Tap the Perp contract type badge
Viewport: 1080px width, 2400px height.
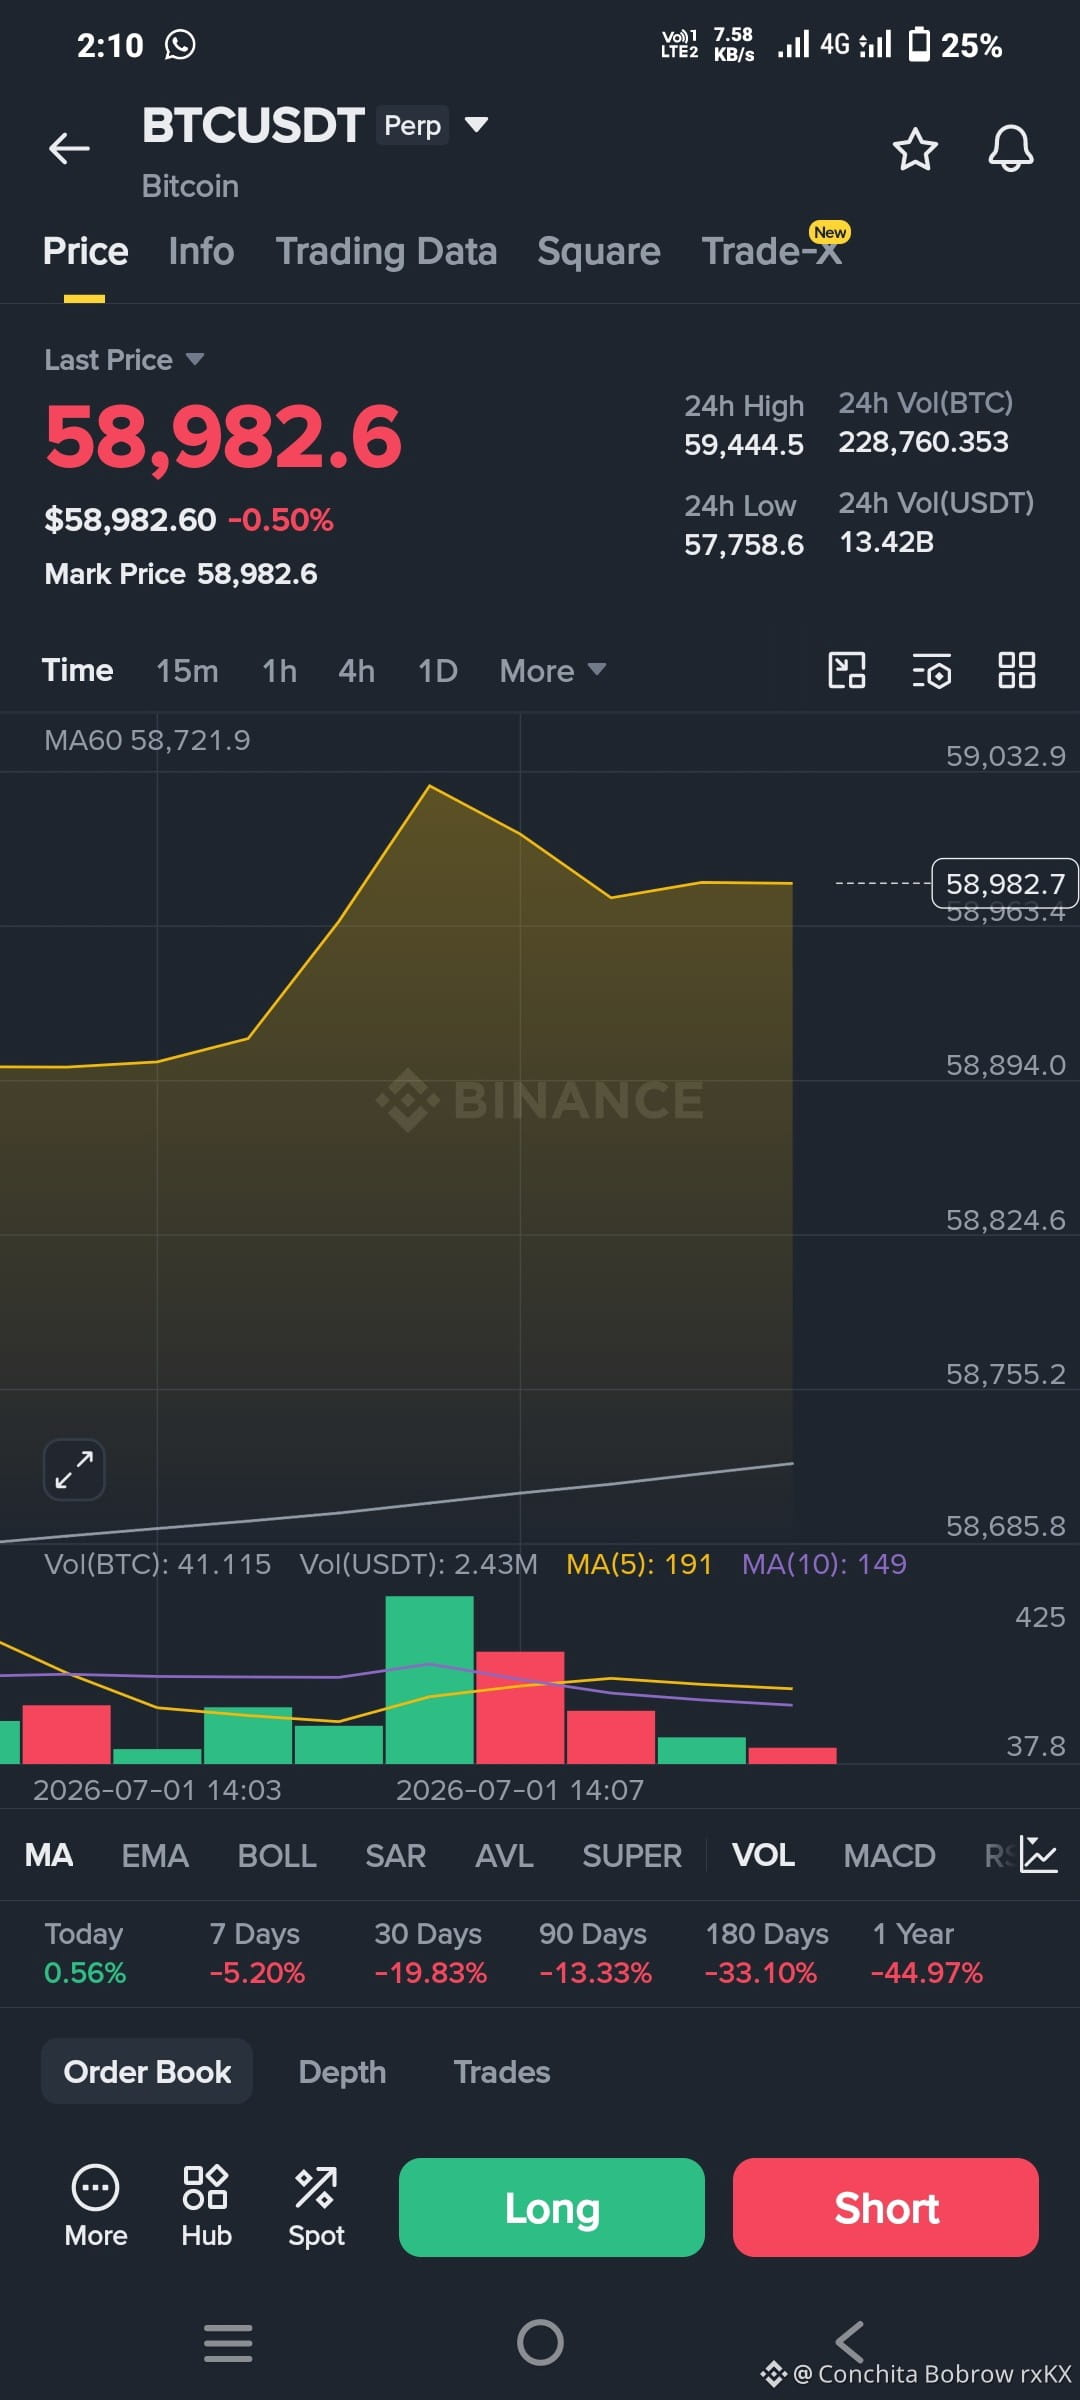(x=413, y=125)
